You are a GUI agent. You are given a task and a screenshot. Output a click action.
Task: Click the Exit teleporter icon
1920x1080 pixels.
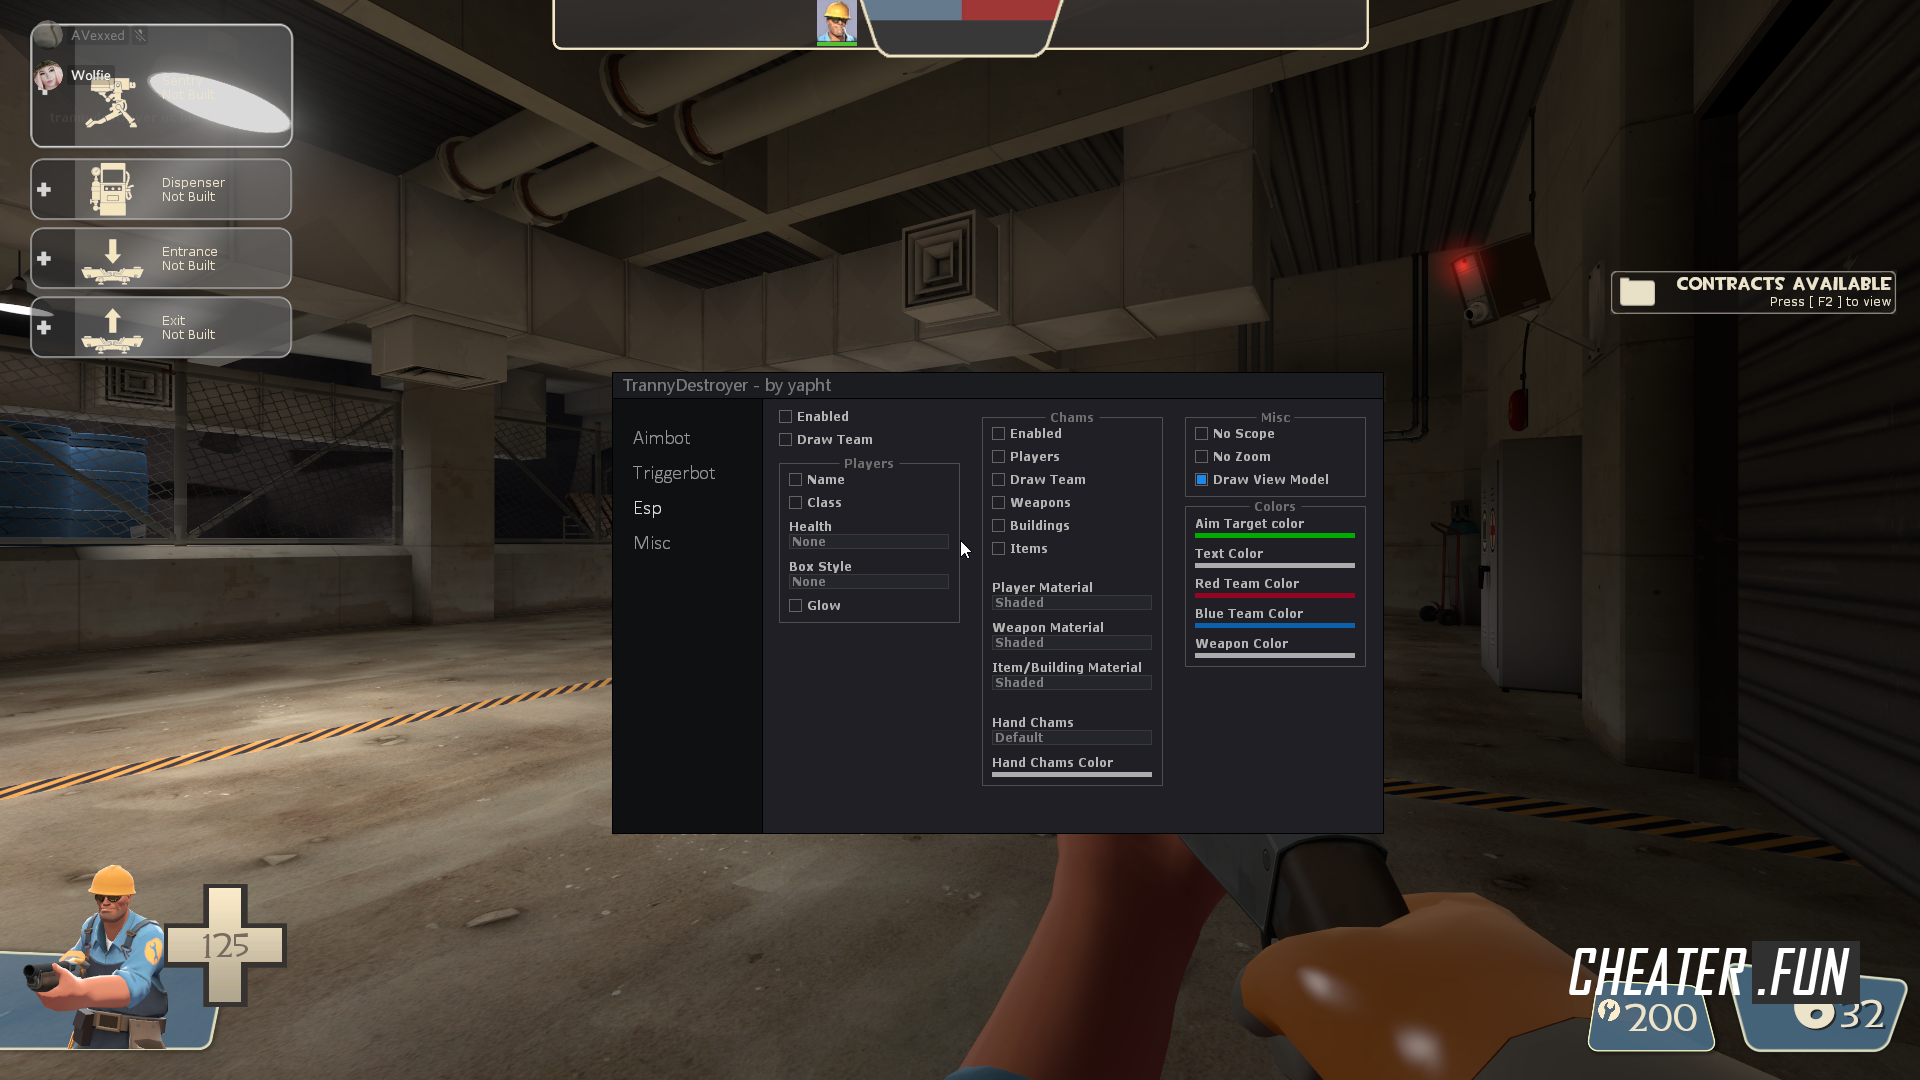tap(112, 327)
